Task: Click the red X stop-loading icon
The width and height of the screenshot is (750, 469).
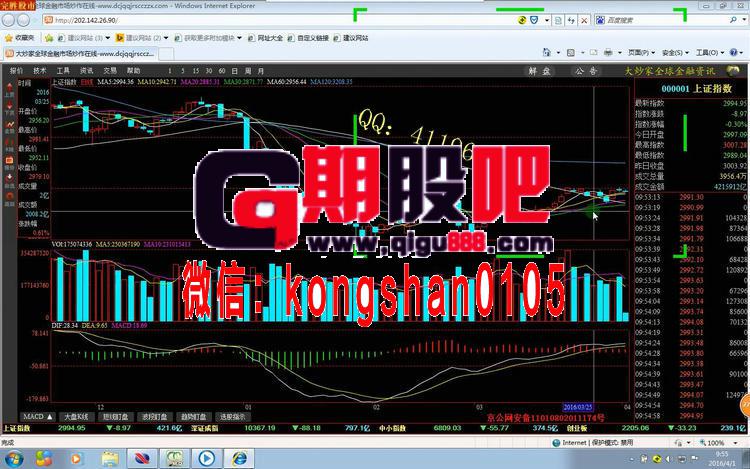Action: [584, 20]
